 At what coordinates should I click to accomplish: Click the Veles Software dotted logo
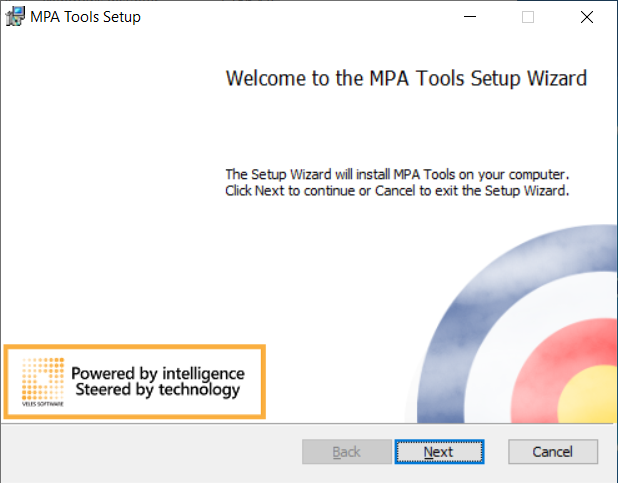click(43, 382)
